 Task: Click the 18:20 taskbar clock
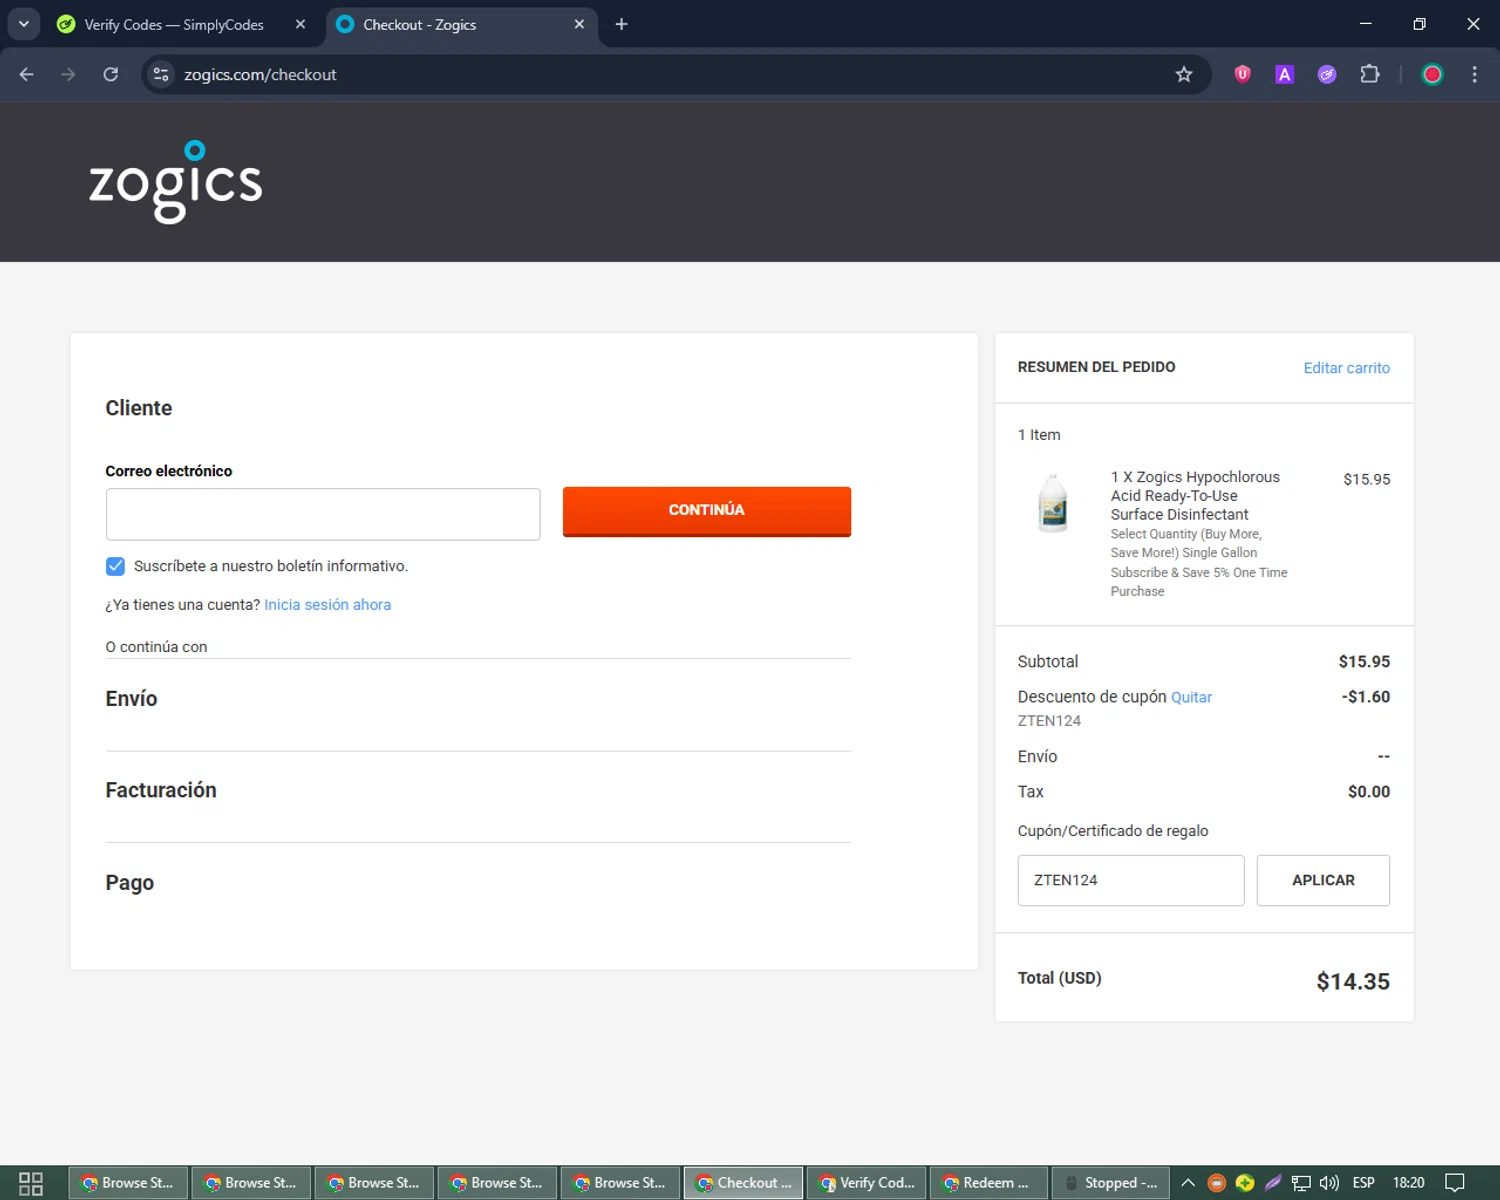[1408, 1183]
